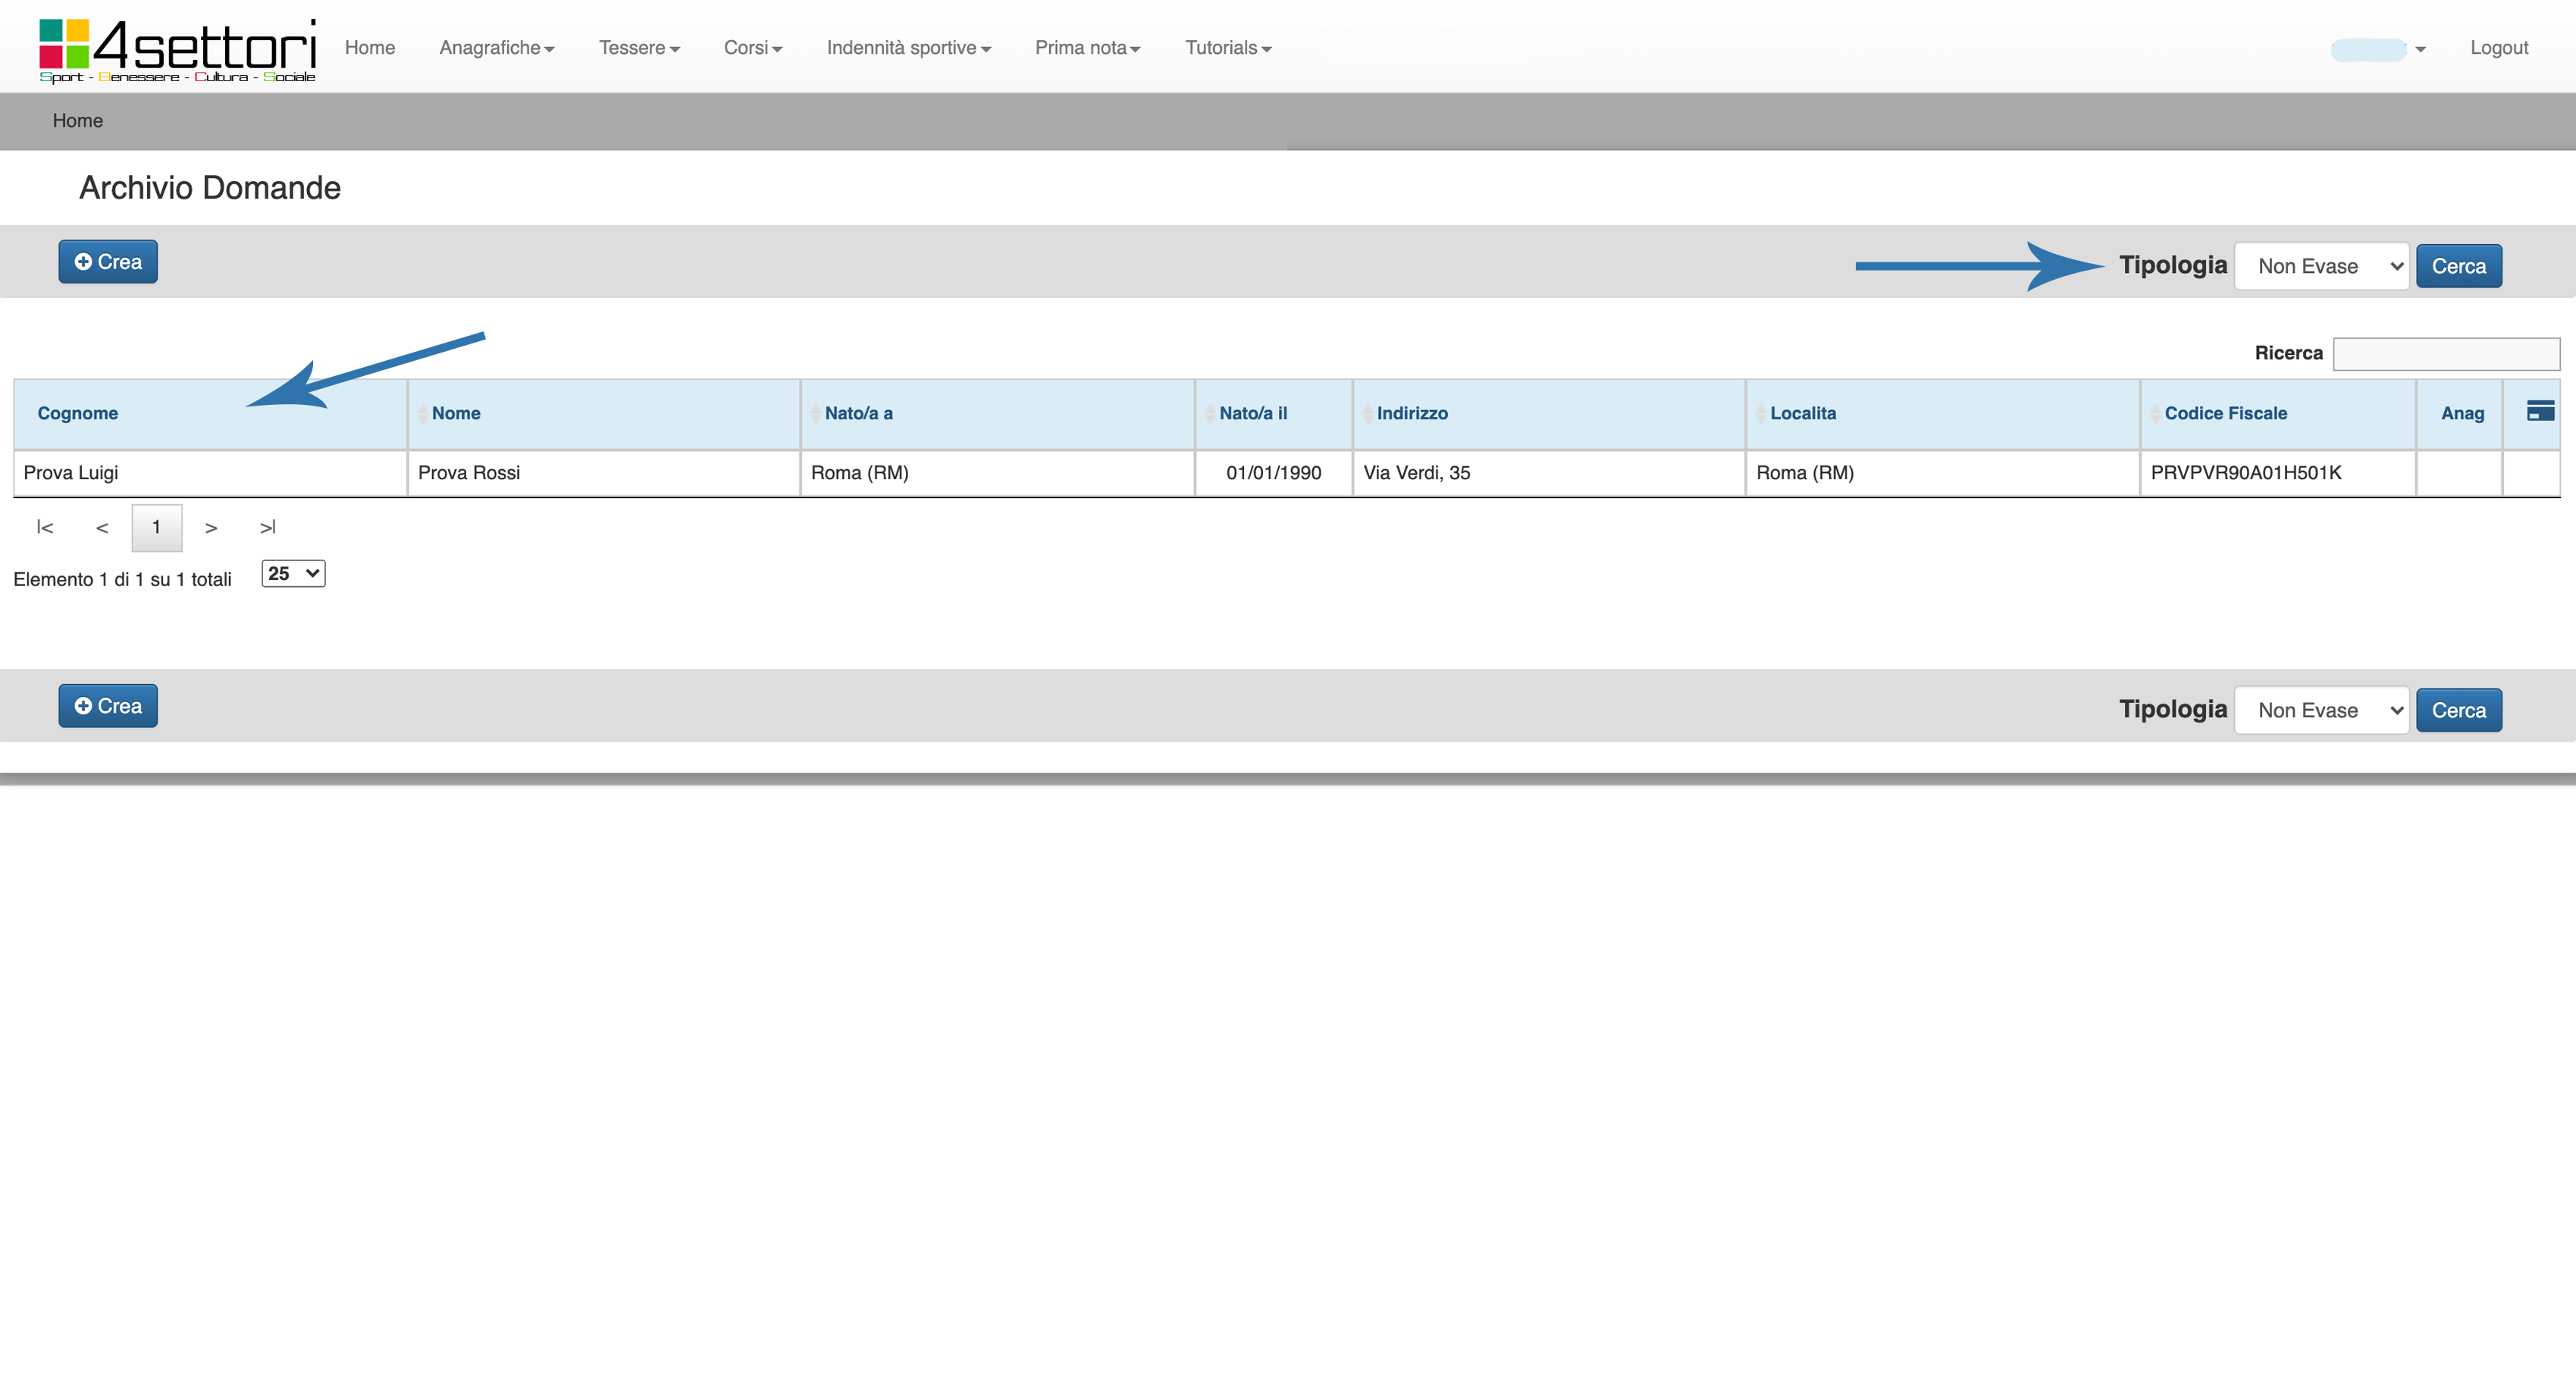Sort table by Nome column
The image size is (2576, 1383).
pos(456,413)
